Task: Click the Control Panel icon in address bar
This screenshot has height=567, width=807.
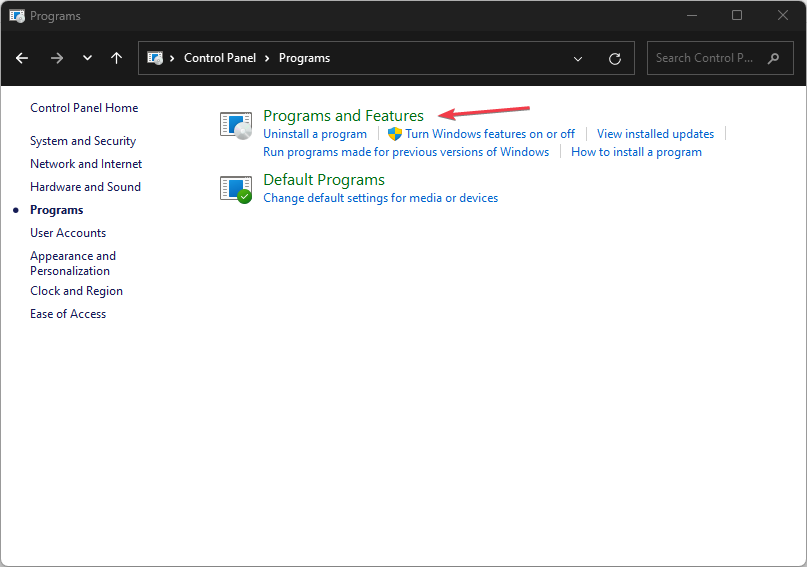Action: tap(155, 58)
